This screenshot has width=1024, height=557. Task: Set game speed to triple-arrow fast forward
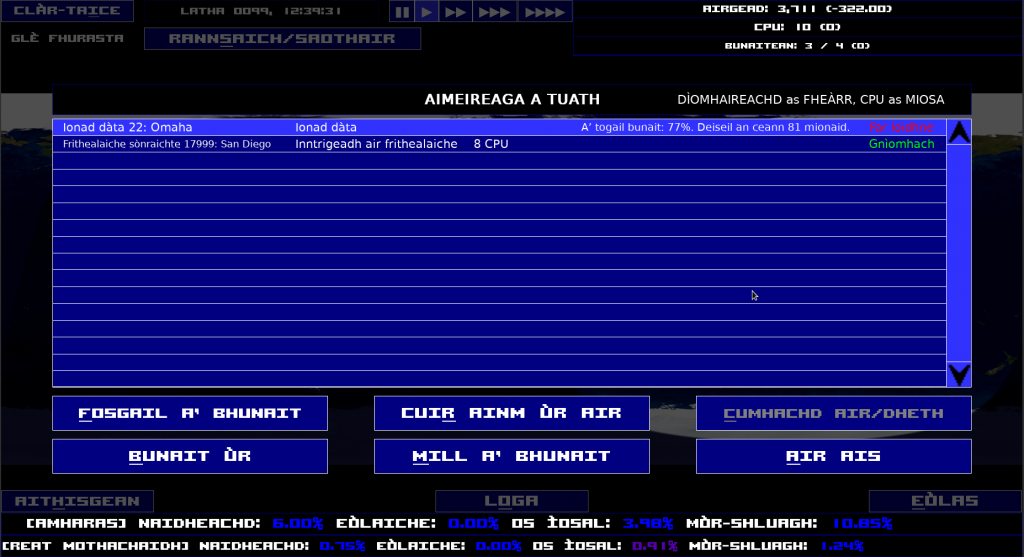pyautogui.click(x=494, y=12)
